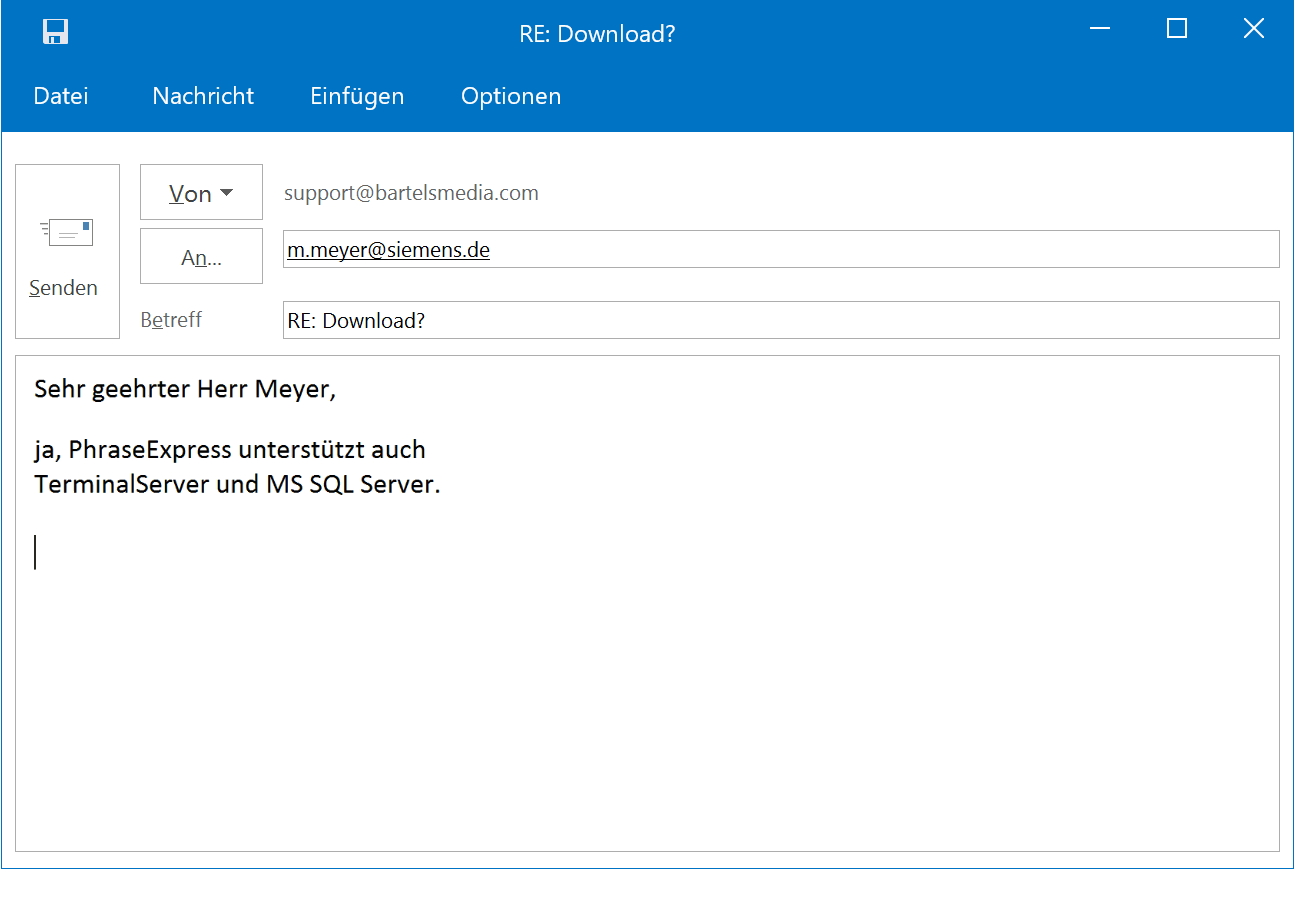Click the greeting line "Sehr geehrter Herr Meyer,"
The width and height of the screenshot is (1294, 903).
click(185, 389)
